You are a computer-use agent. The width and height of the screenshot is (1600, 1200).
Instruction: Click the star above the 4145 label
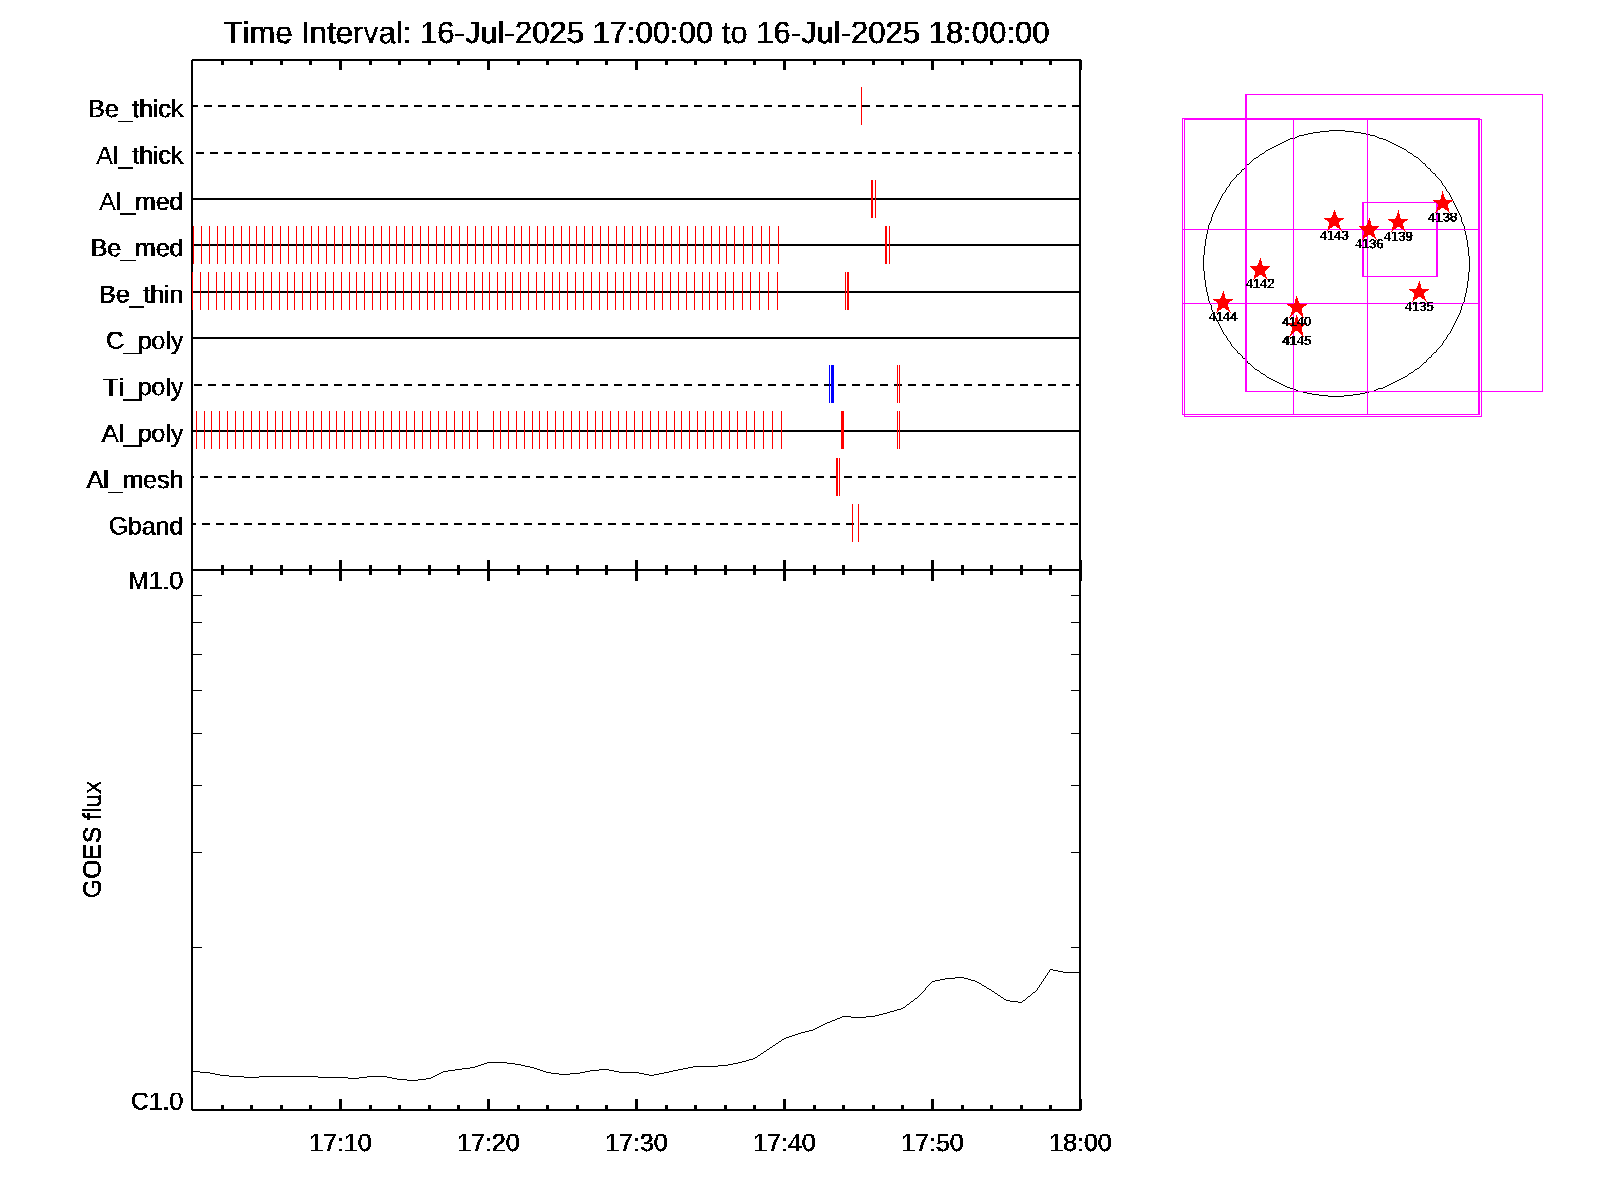coord(1296,326)
